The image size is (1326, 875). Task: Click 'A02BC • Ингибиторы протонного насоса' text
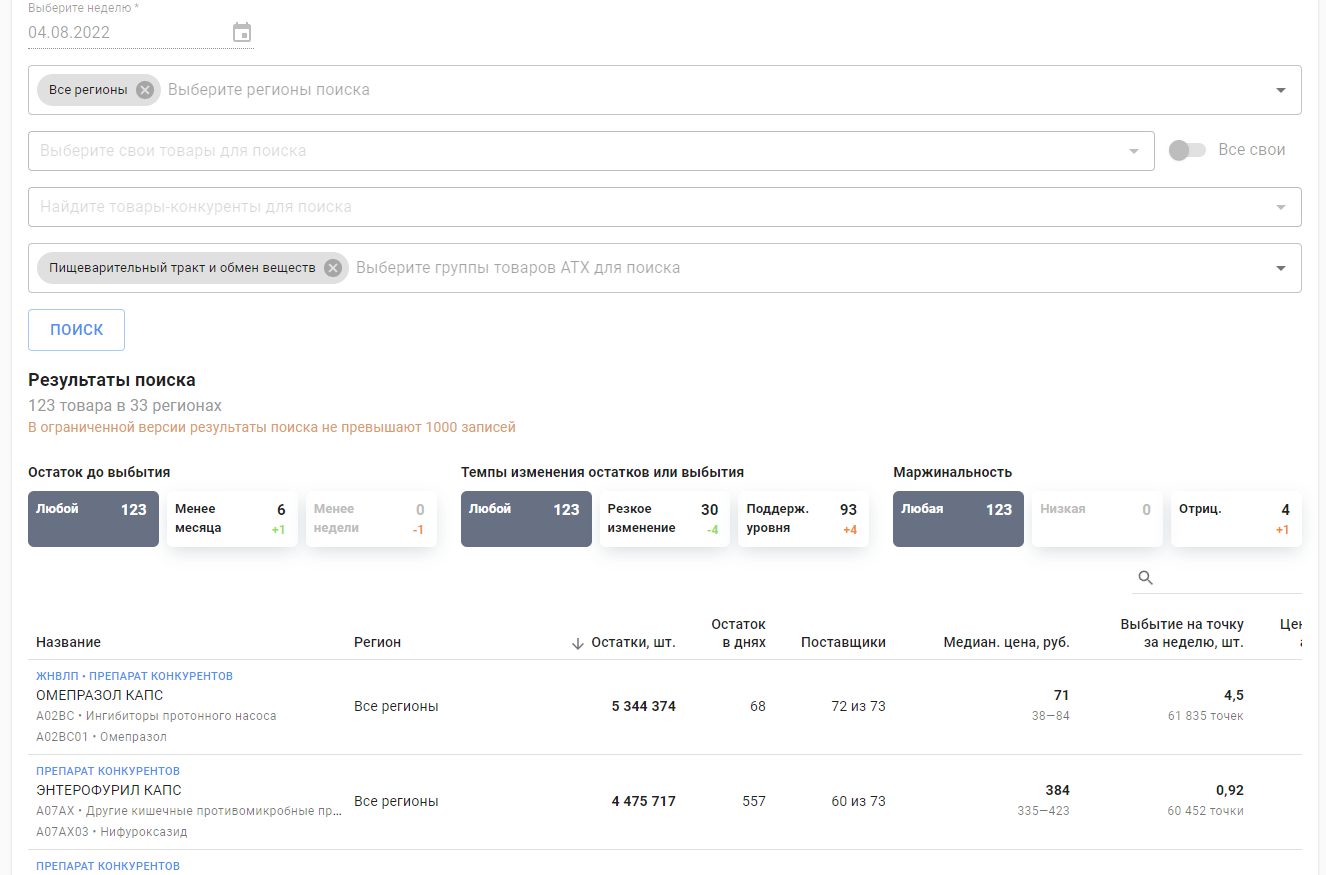pos(156,716)
